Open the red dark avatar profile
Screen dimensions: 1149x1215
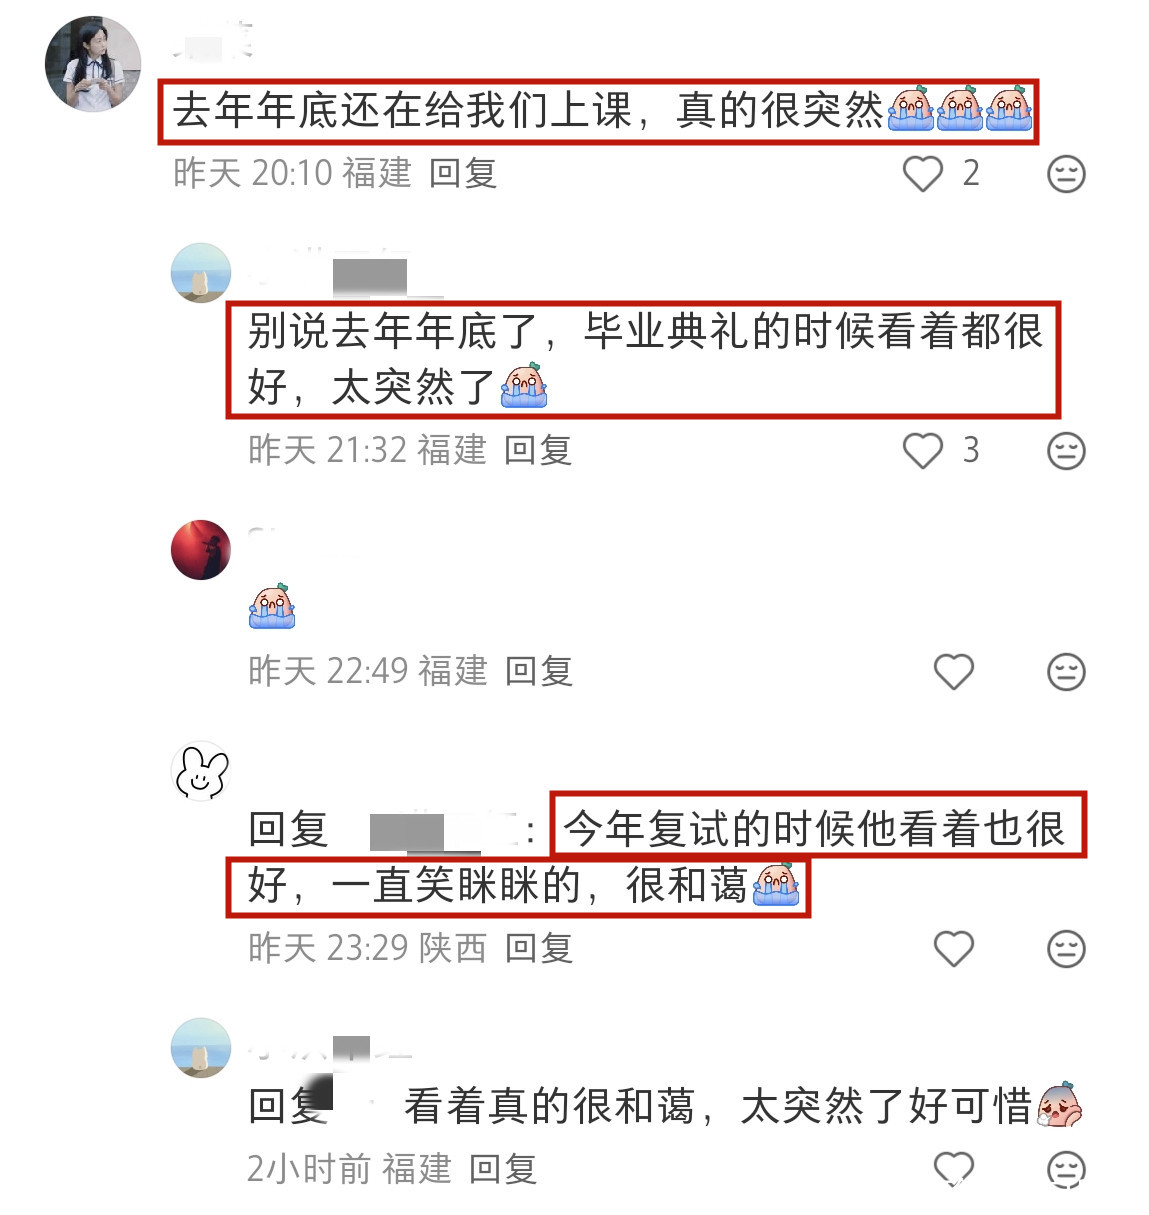[x=201, y=550]
